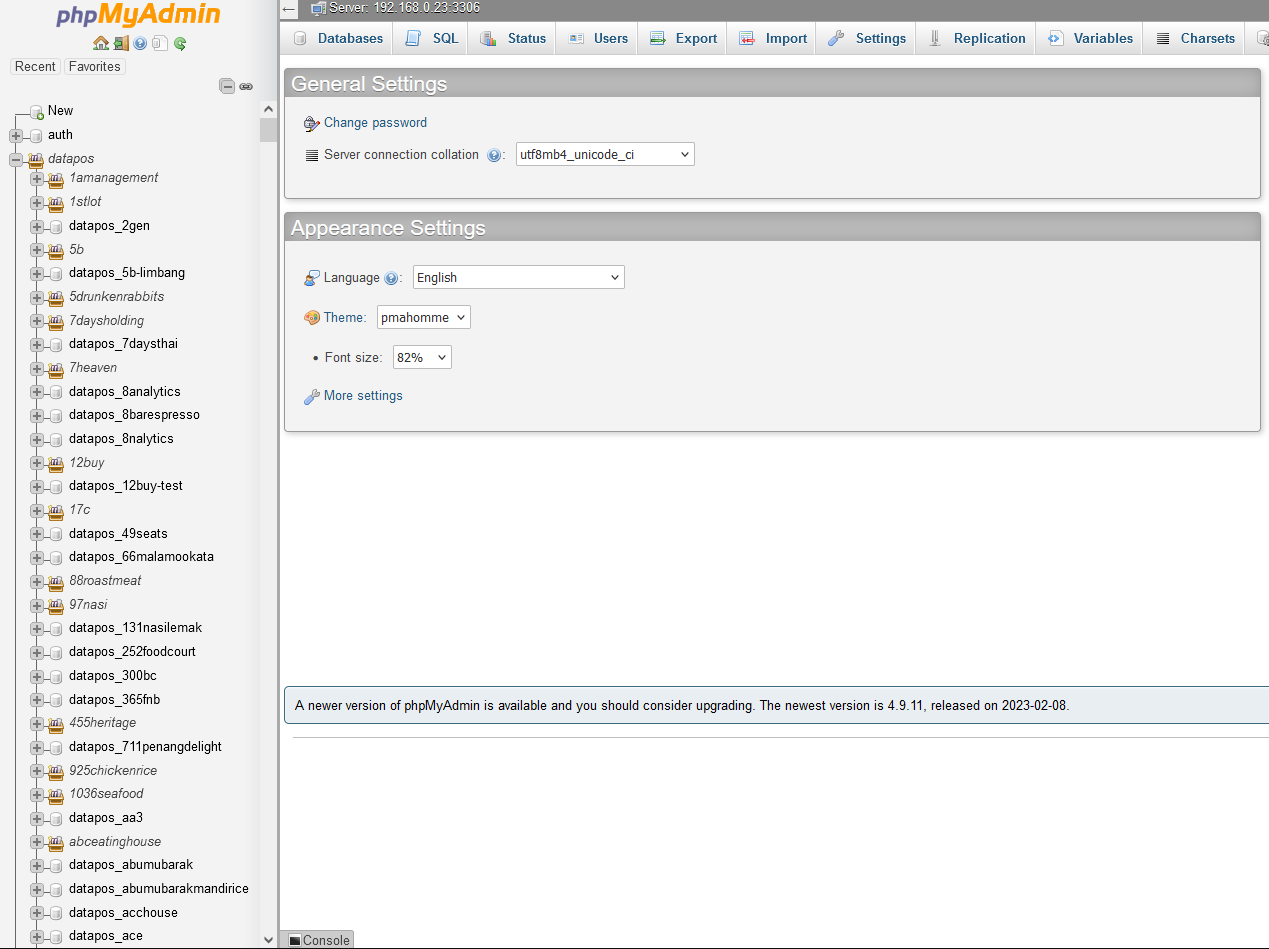Click the datapos group basket icon
Screen dimensions: 1269x949
37,159
